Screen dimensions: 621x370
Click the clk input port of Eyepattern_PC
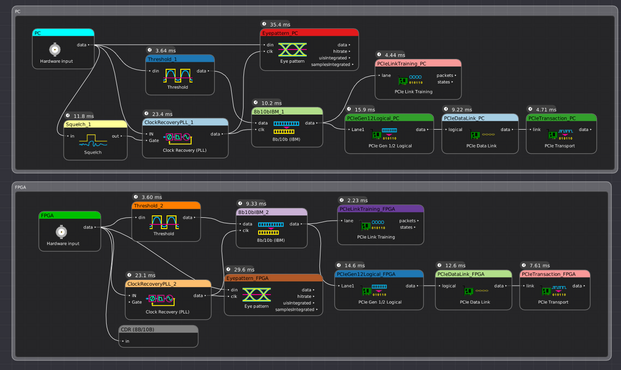click(x=268, y=51)
